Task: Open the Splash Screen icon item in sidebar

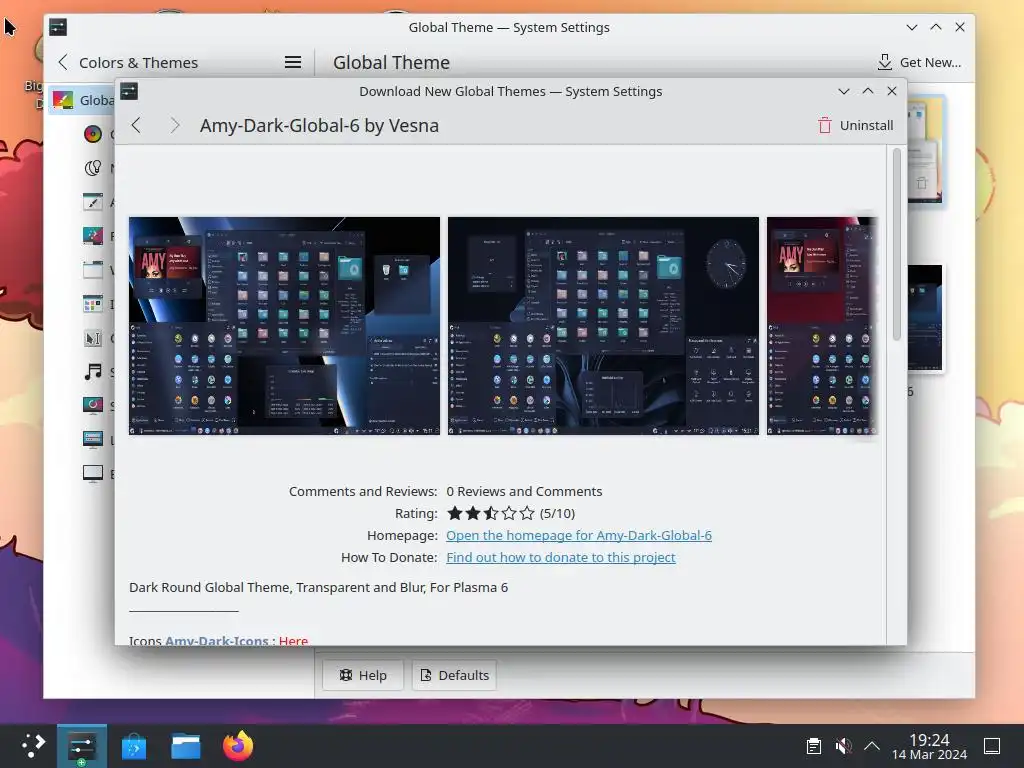Action: [x=93, y=406]
